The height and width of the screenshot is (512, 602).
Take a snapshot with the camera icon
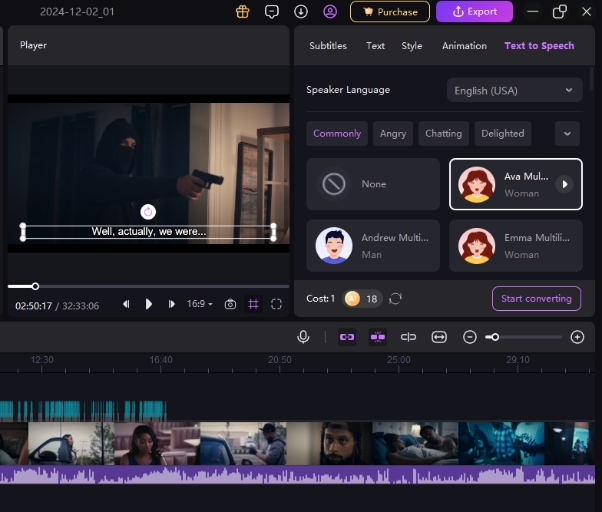230,304
